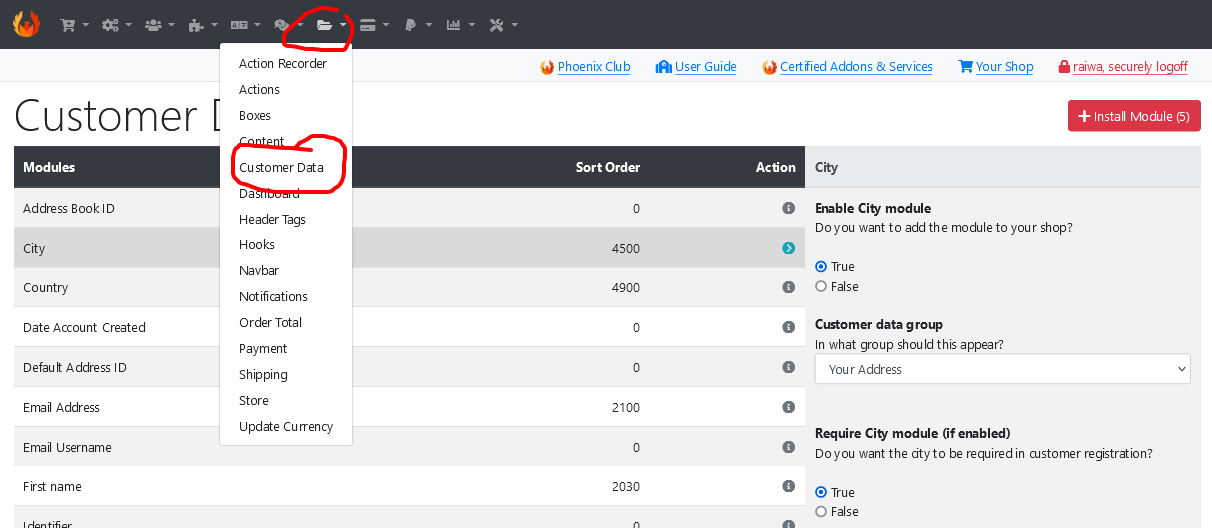Open the User Guide link

[696, 67]
